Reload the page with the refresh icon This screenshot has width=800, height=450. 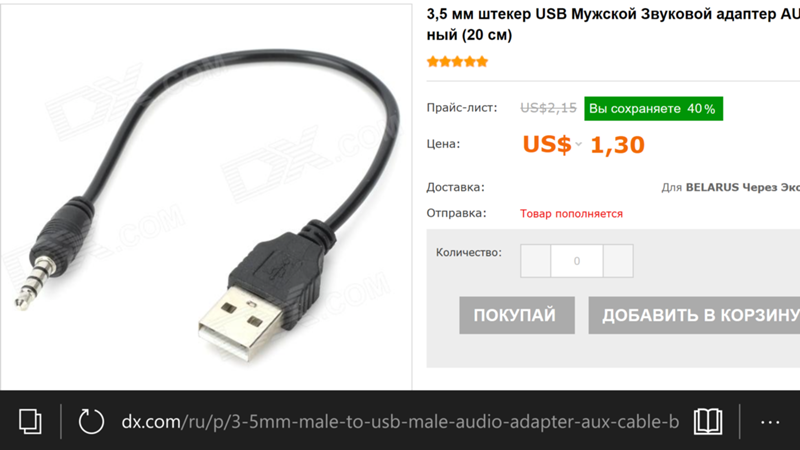91,421
